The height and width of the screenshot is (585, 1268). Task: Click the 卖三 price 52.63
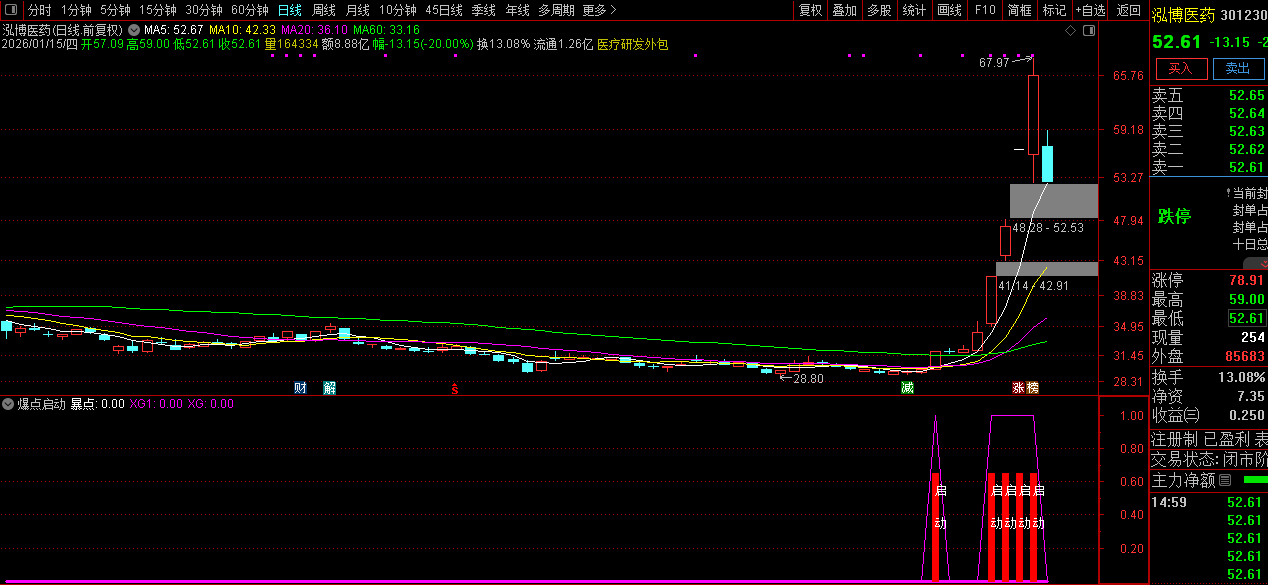click(x=1246, y=131)
